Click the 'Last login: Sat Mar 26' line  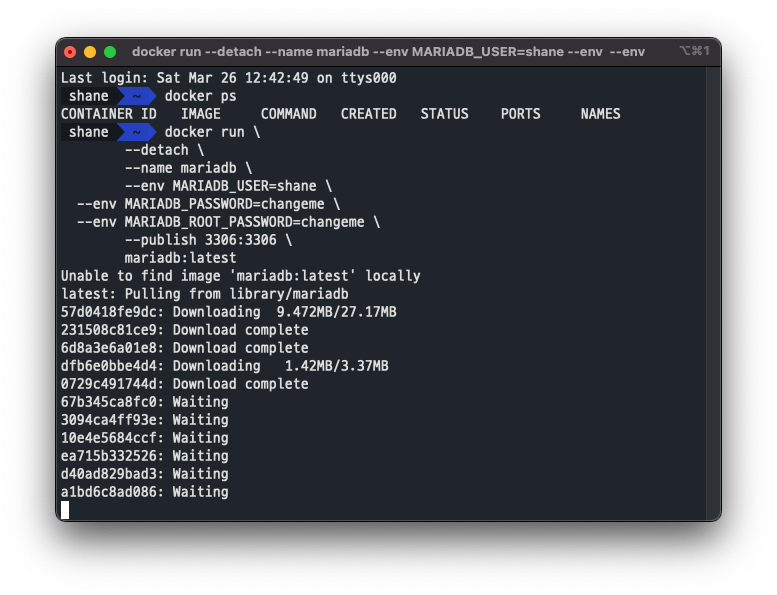[228, 78]
